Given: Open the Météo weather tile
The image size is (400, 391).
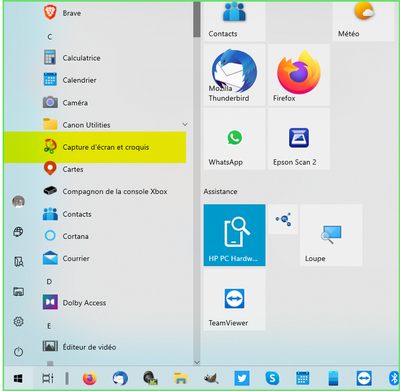Looking at the screenshot, I should click(x=363, y=21).
